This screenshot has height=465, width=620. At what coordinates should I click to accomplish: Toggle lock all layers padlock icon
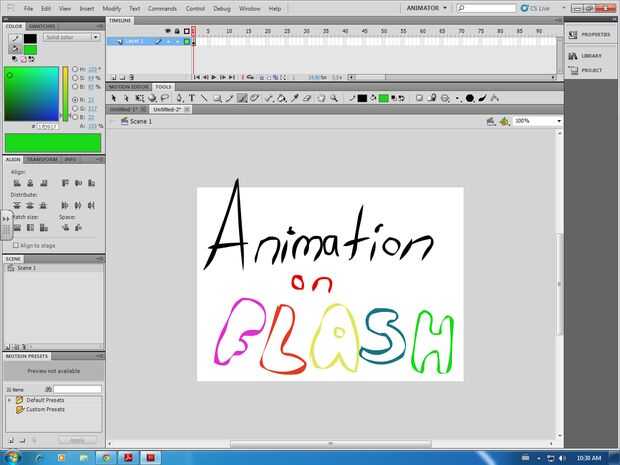tap(177, 31)
